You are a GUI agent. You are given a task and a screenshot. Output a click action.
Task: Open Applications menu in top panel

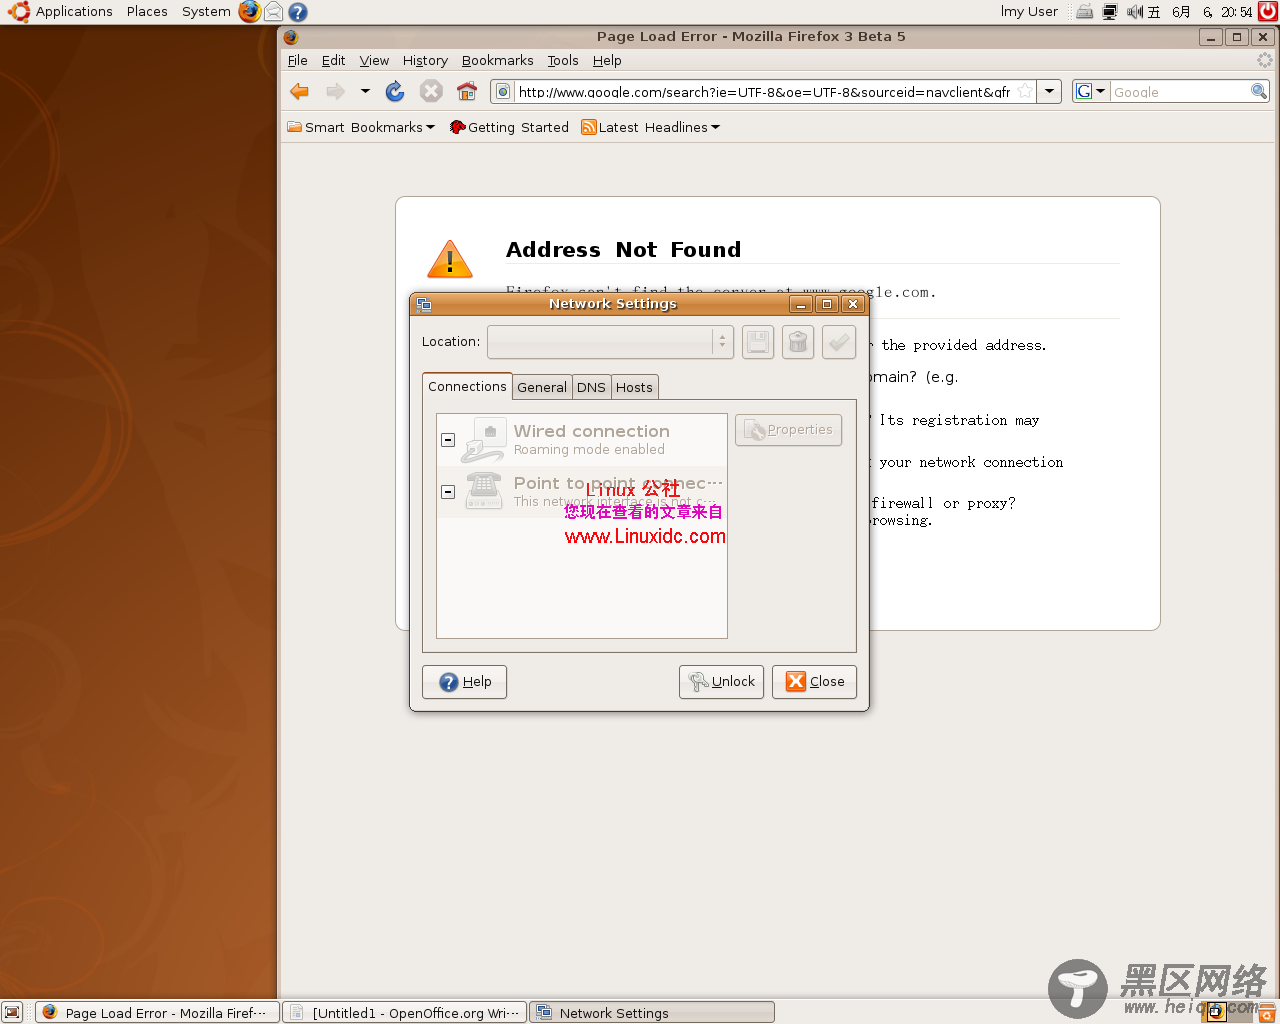tap(61, 12)
